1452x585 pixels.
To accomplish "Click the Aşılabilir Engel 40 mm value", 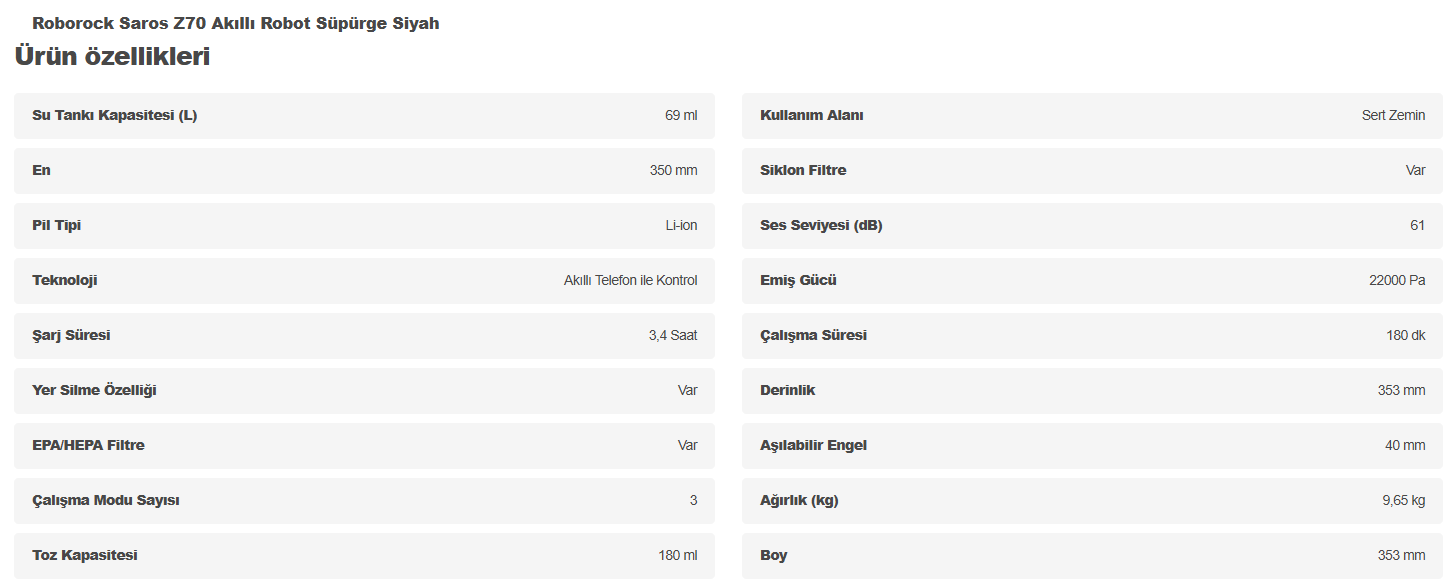I will 1405,446.
